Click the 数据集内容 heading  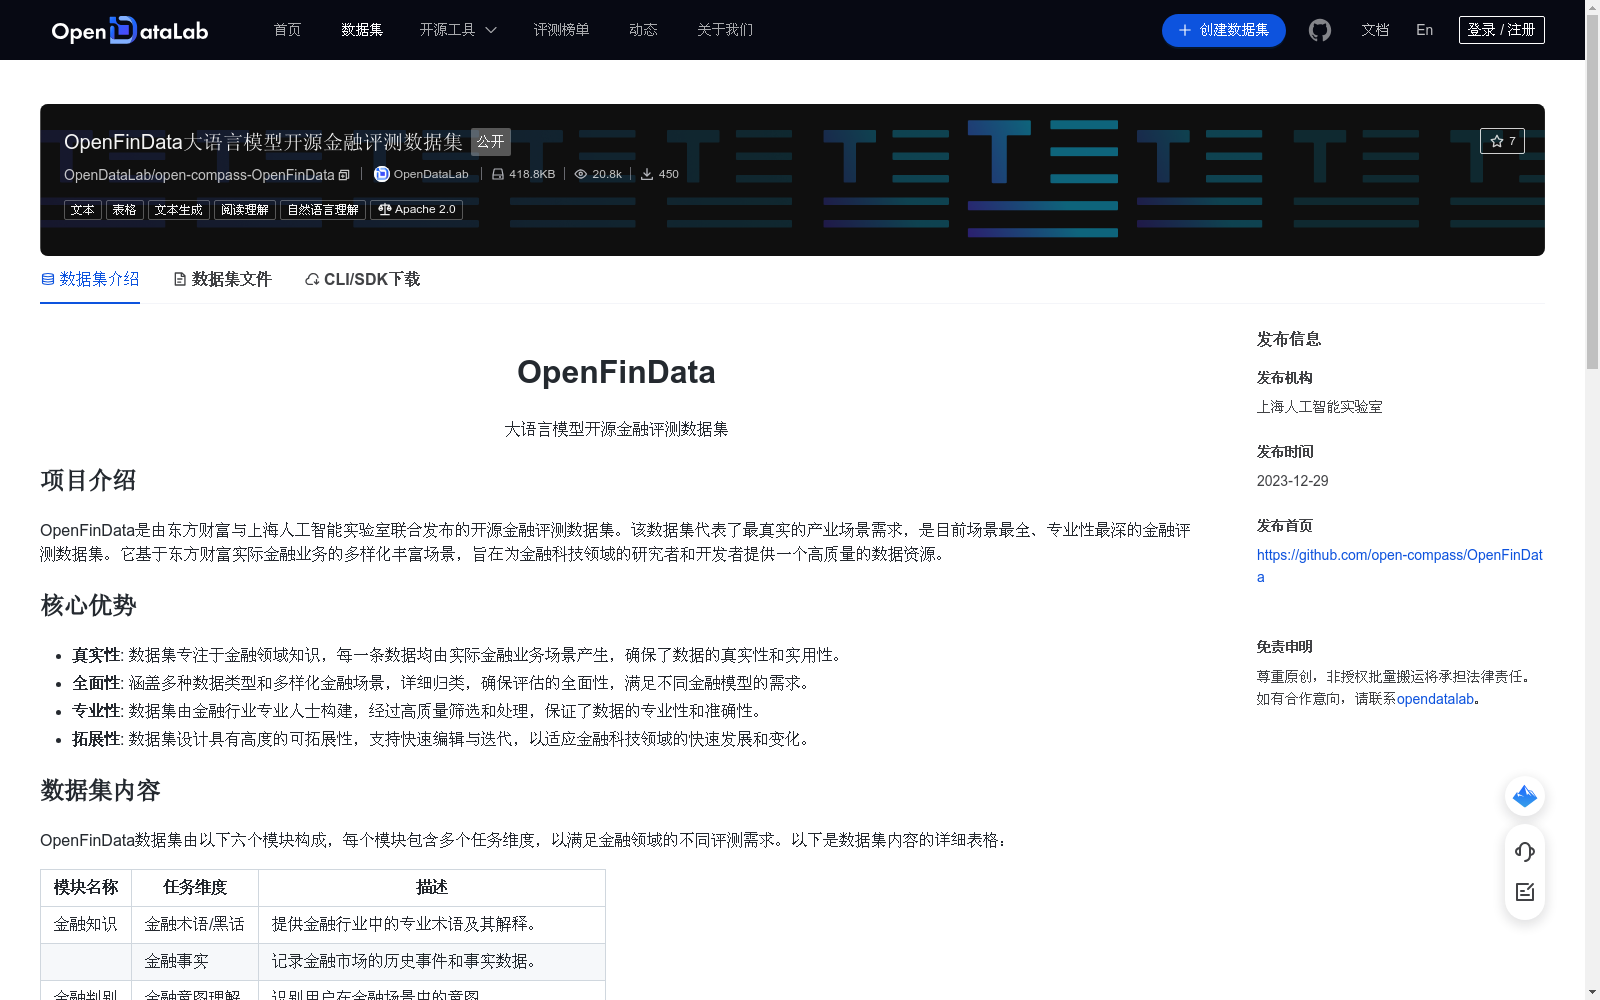point(100,791)
